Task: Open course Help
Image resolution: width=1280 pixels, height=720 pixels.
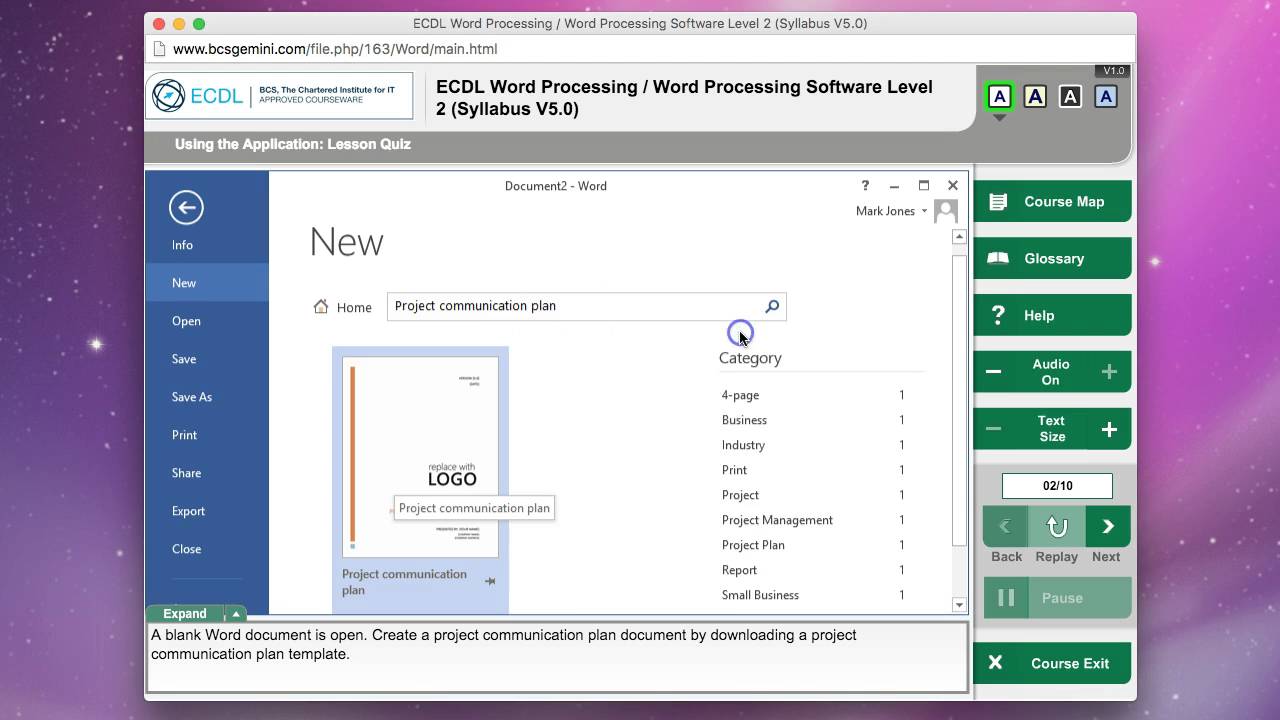Action: [1054, 315]
